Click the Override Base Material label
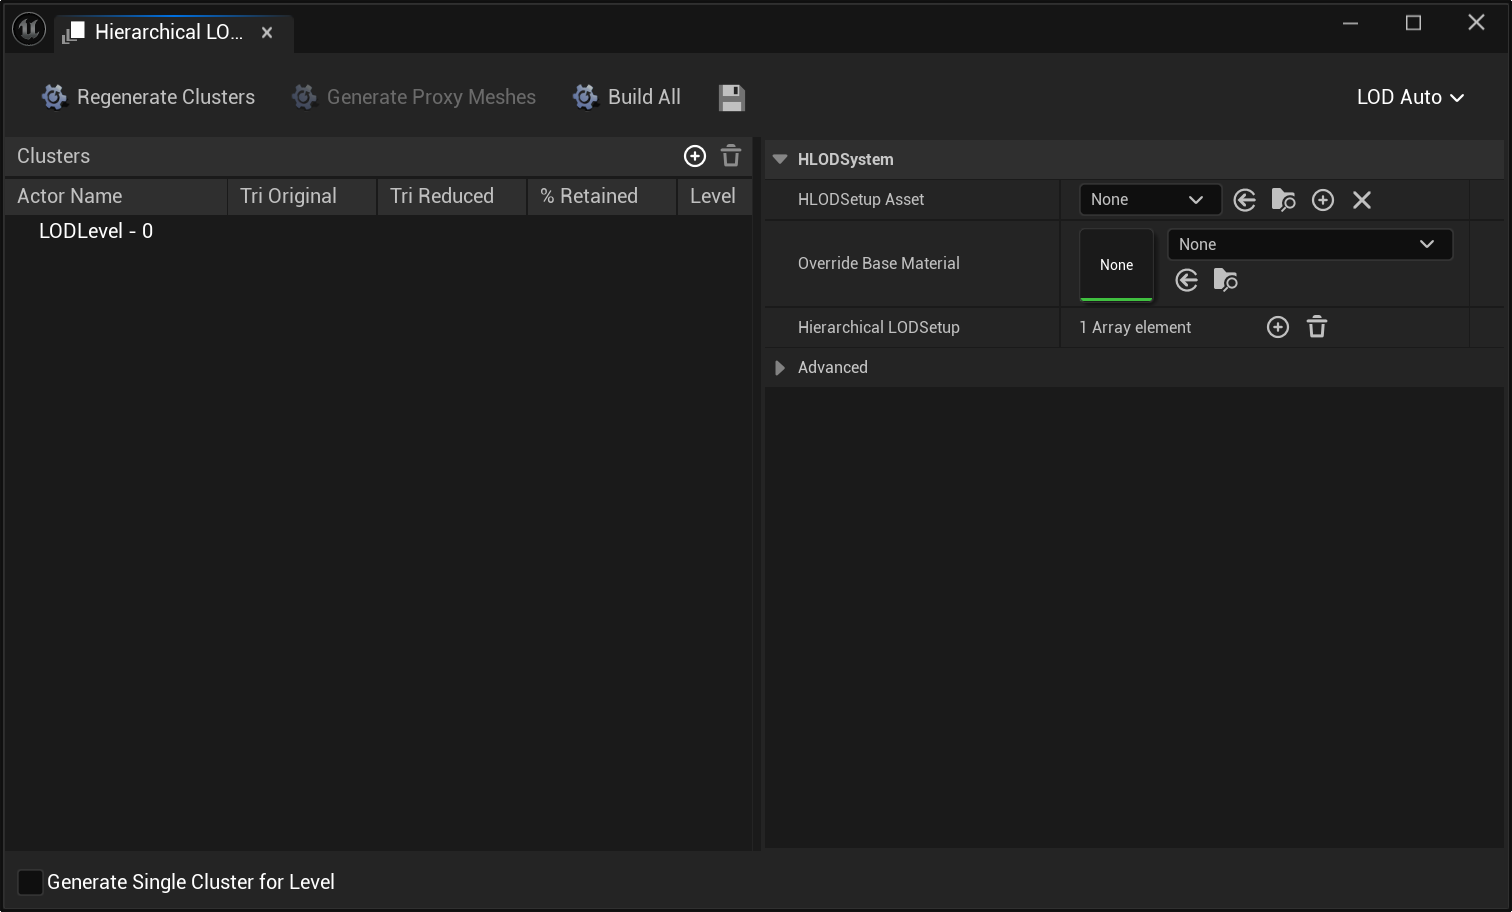Image resolution: width=1512 pixels, height=912 pixels. (x=878, y=263)
